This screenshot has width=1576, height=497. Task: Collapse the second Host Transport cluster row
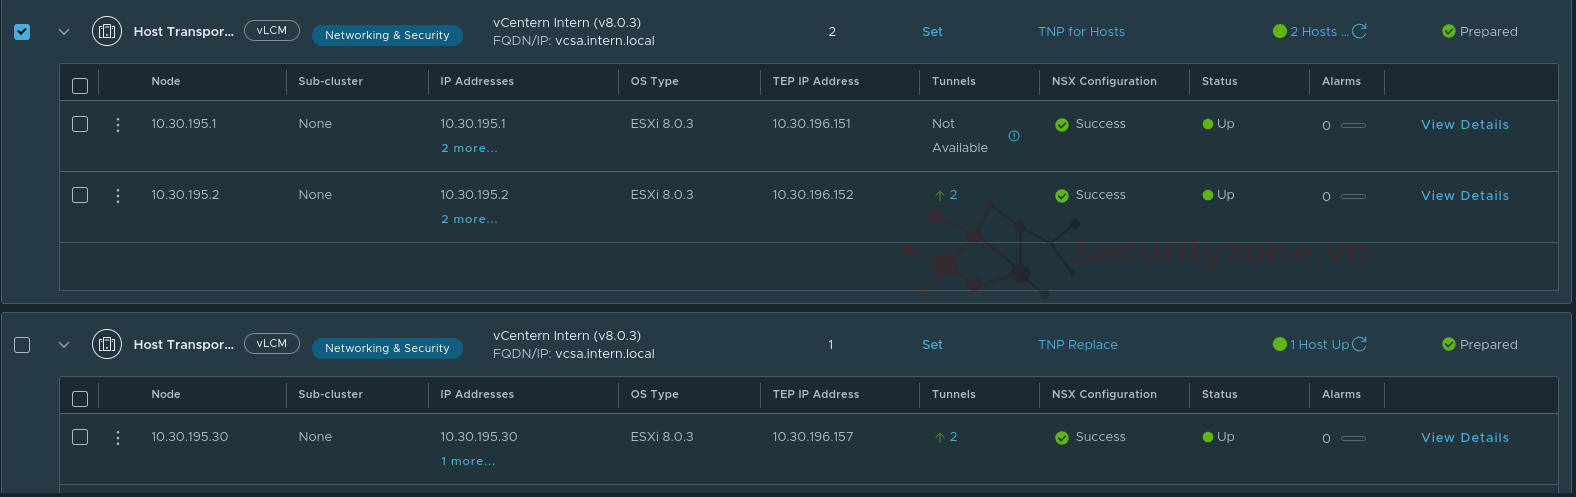pyautogui.click(x=64, y=345)
